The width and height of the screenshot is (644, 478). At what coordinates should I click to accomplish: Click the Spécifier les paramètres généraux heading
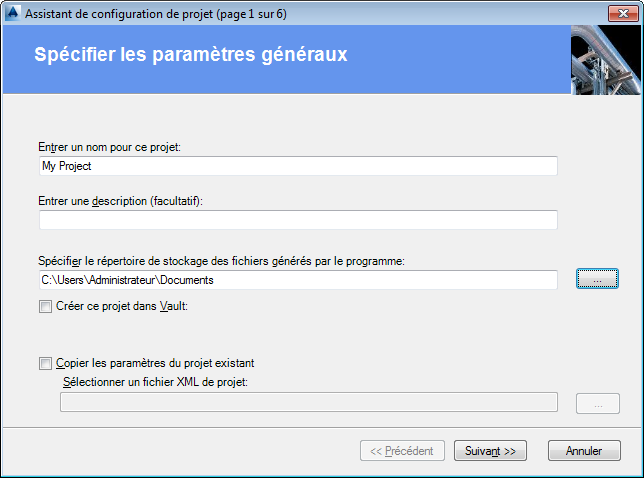(x=191, y=54)
